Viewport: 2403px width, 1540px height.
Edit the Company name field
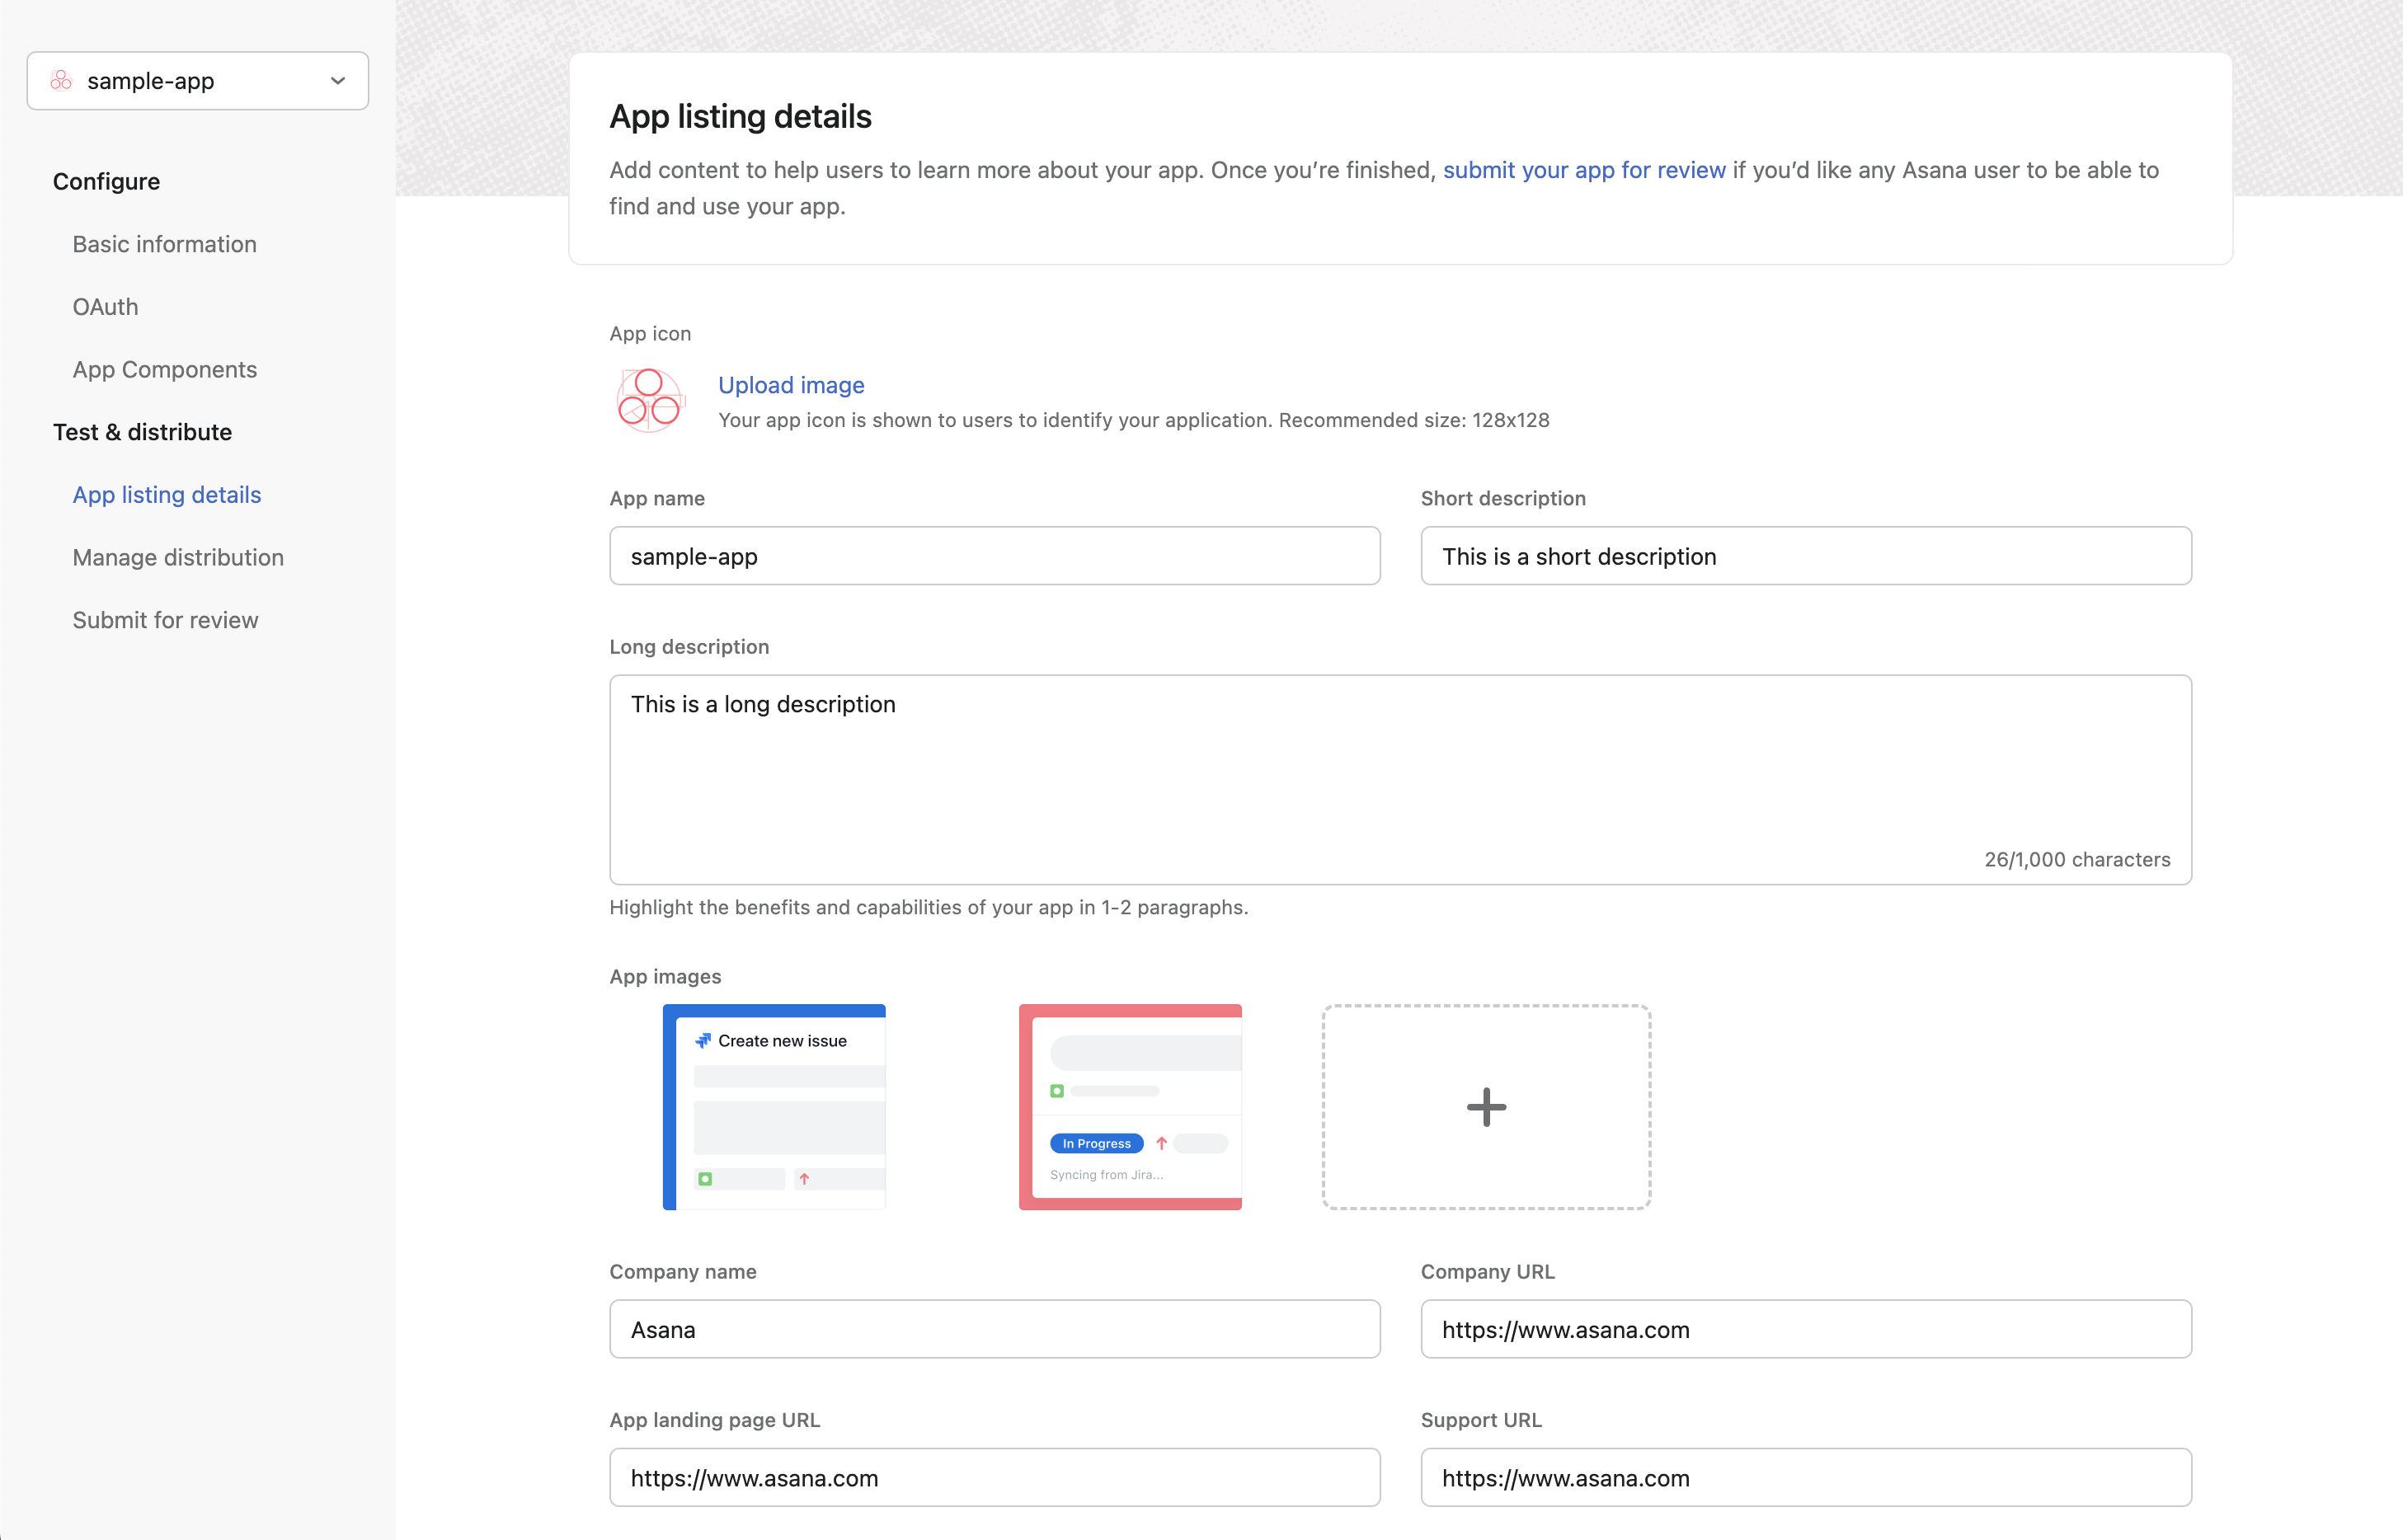994,1329
